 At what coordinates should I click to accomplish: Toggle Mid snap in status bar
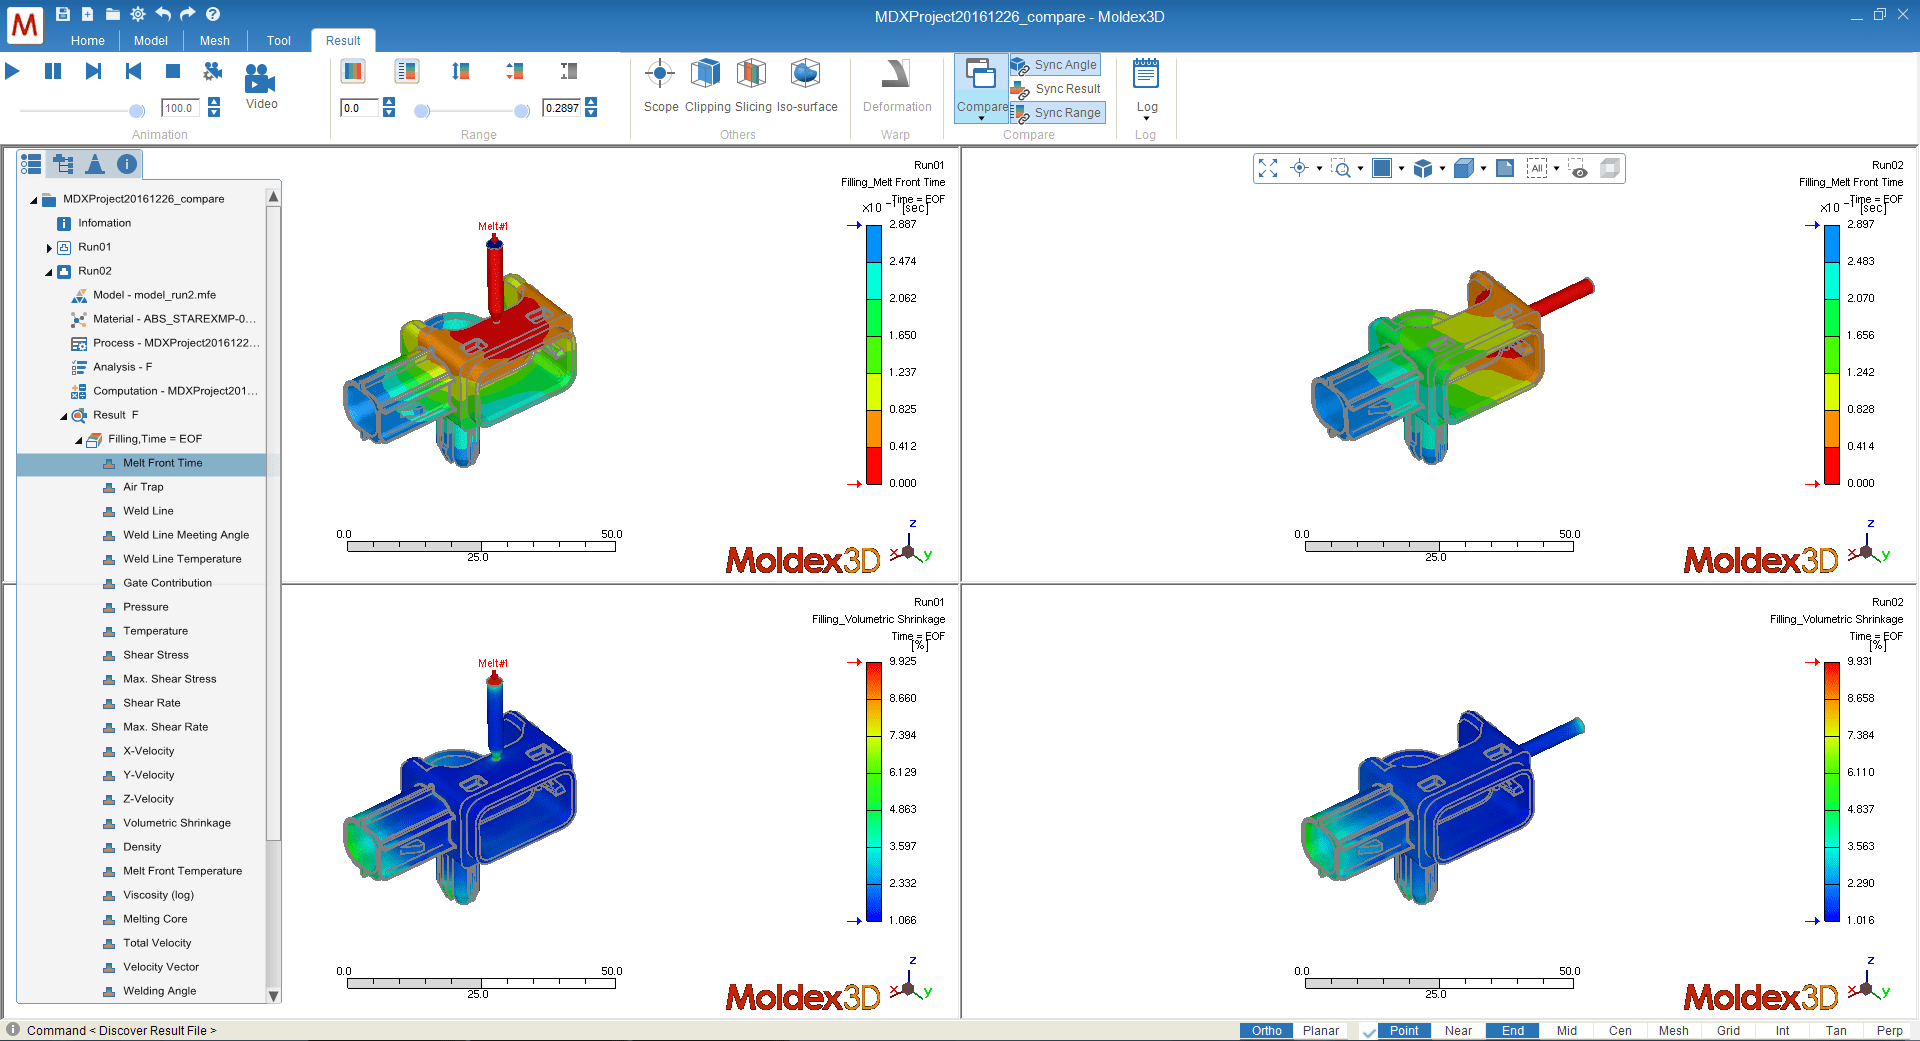(1566, 1031)
